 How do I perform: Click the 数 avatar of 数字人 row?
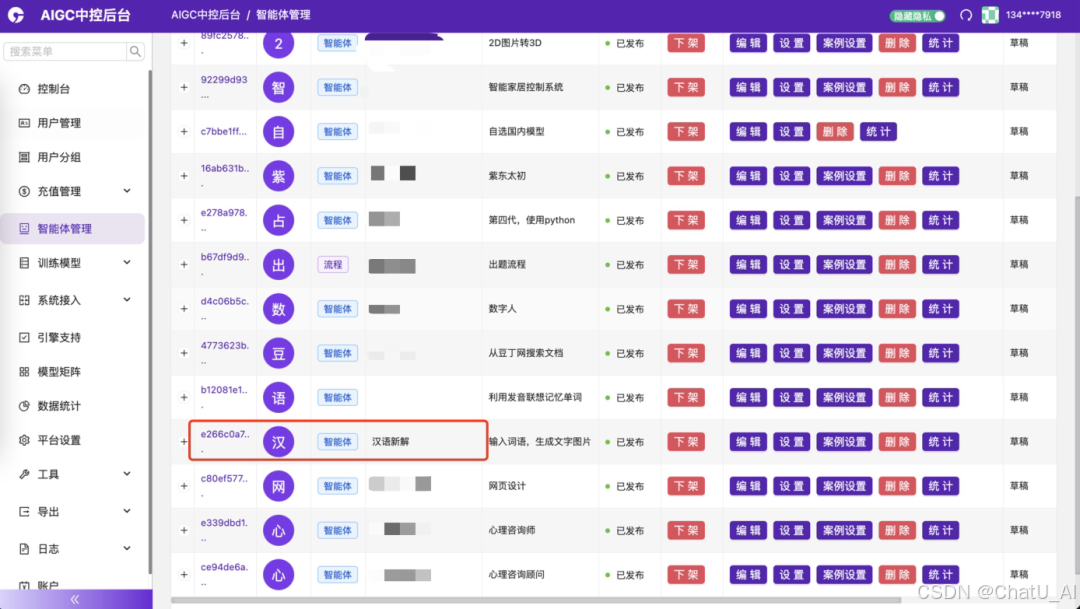coord(278,309)
